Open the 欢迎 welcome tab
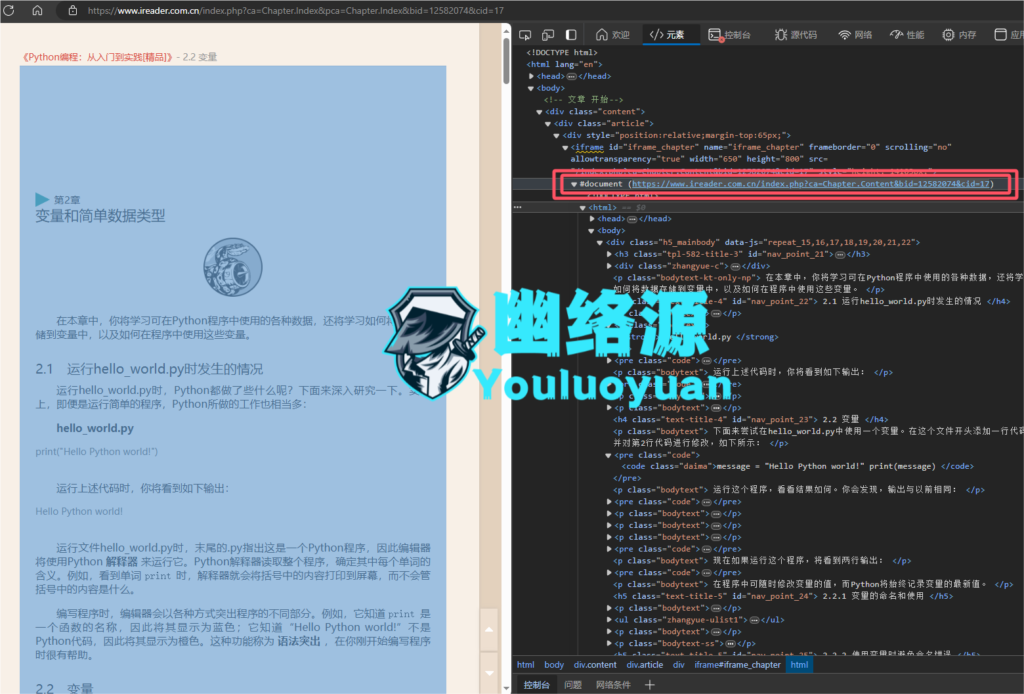1024x694 pixels. [613, 35]
